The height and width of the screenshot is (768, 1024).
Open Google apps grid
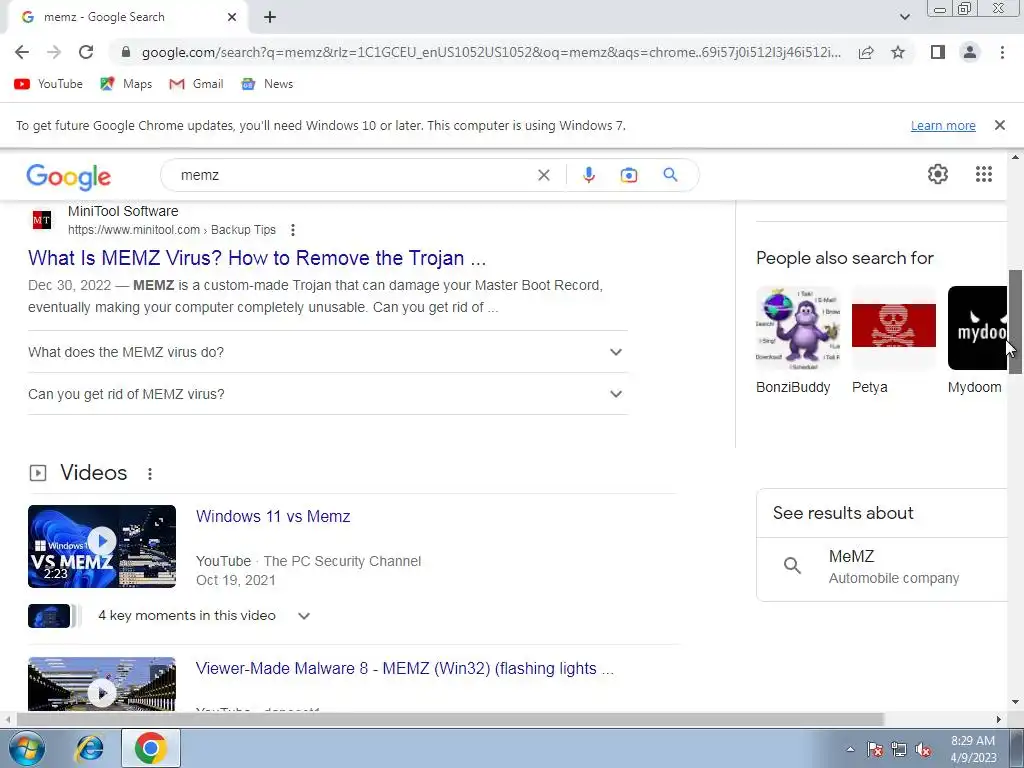point(984,174)
